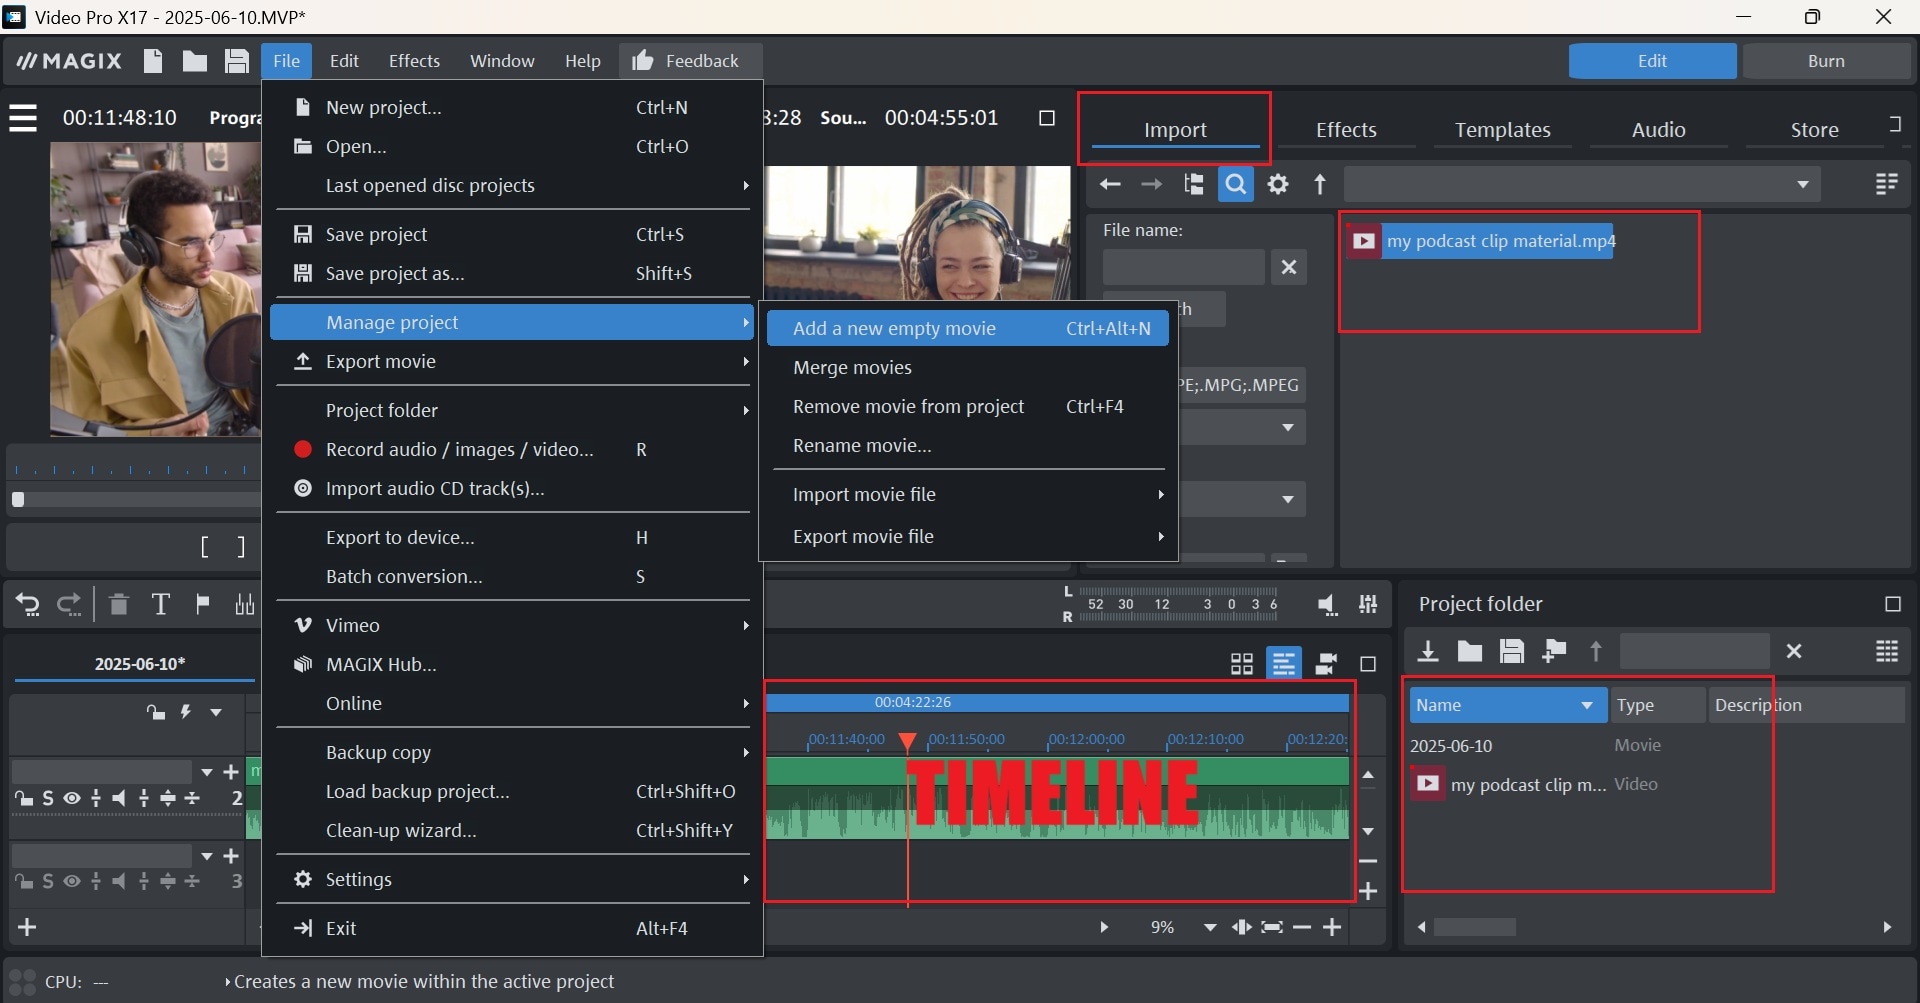The height and width of the screenshot is (1003, 1920).
Task: Click the Project folder open folder icon
Action: point(1470,652)
